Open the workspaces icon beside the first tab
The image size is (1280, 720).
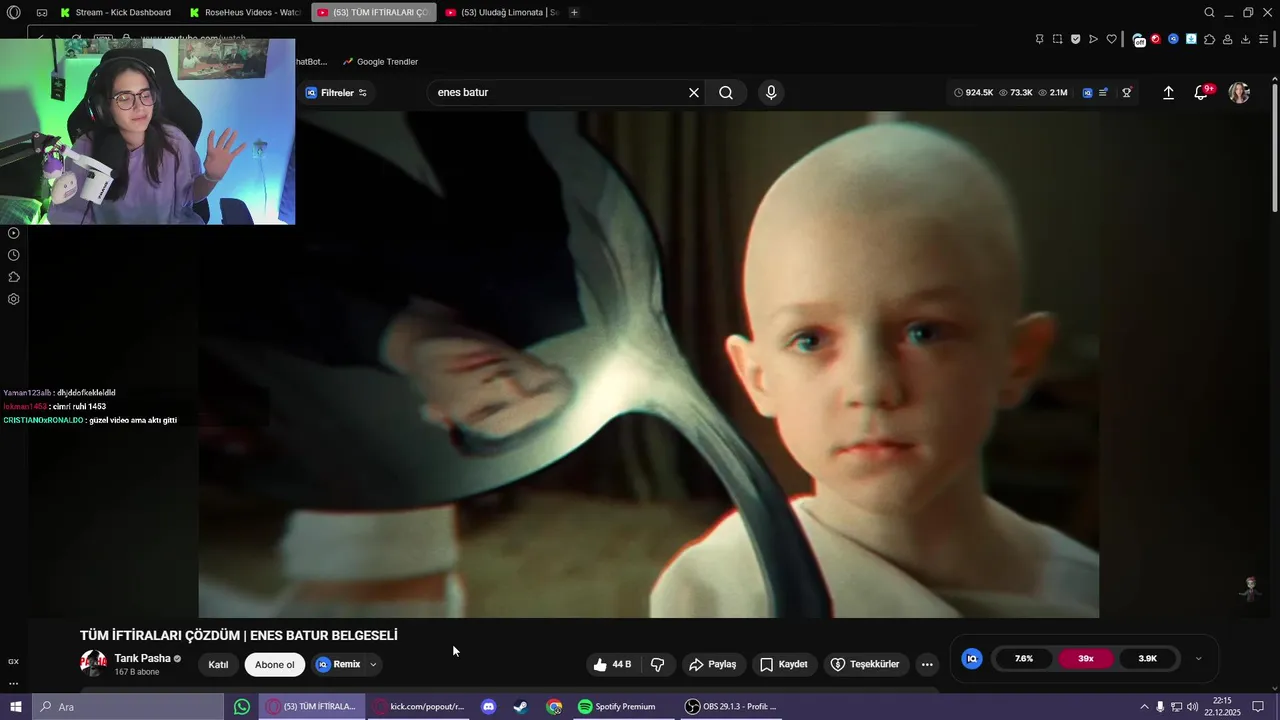[42, 12]
